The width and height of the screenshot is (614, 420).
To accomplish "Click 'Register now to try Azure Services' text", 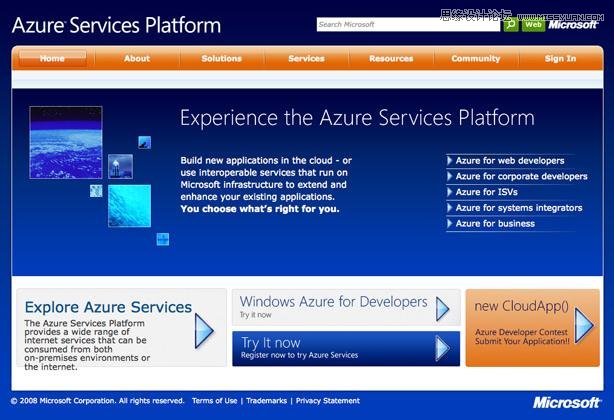I will click(299, 355).
